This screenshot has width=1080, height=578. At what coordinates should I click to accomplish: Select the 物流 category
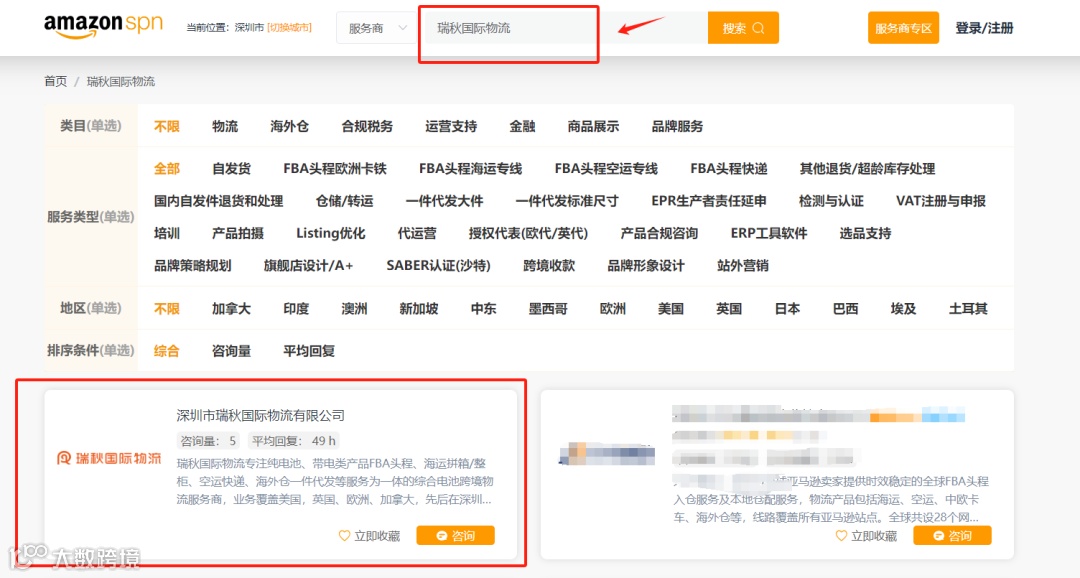click(x=225, y=126)
